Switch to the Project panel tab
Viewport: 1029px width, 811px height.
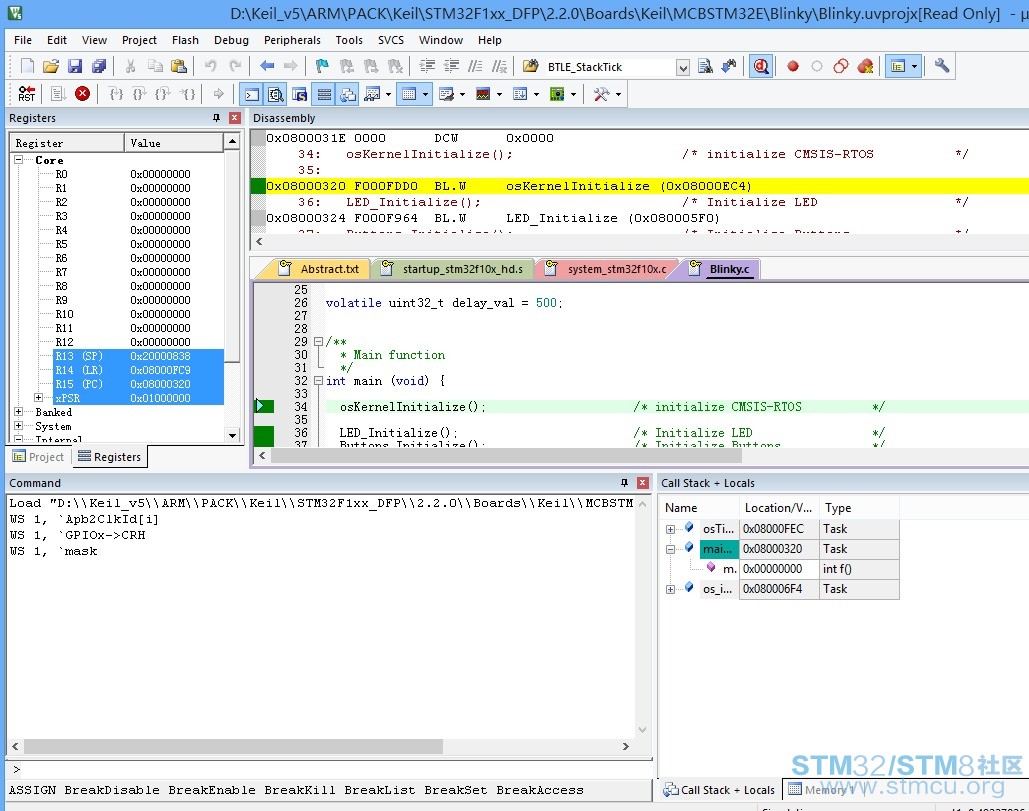(x=39, y=457)
